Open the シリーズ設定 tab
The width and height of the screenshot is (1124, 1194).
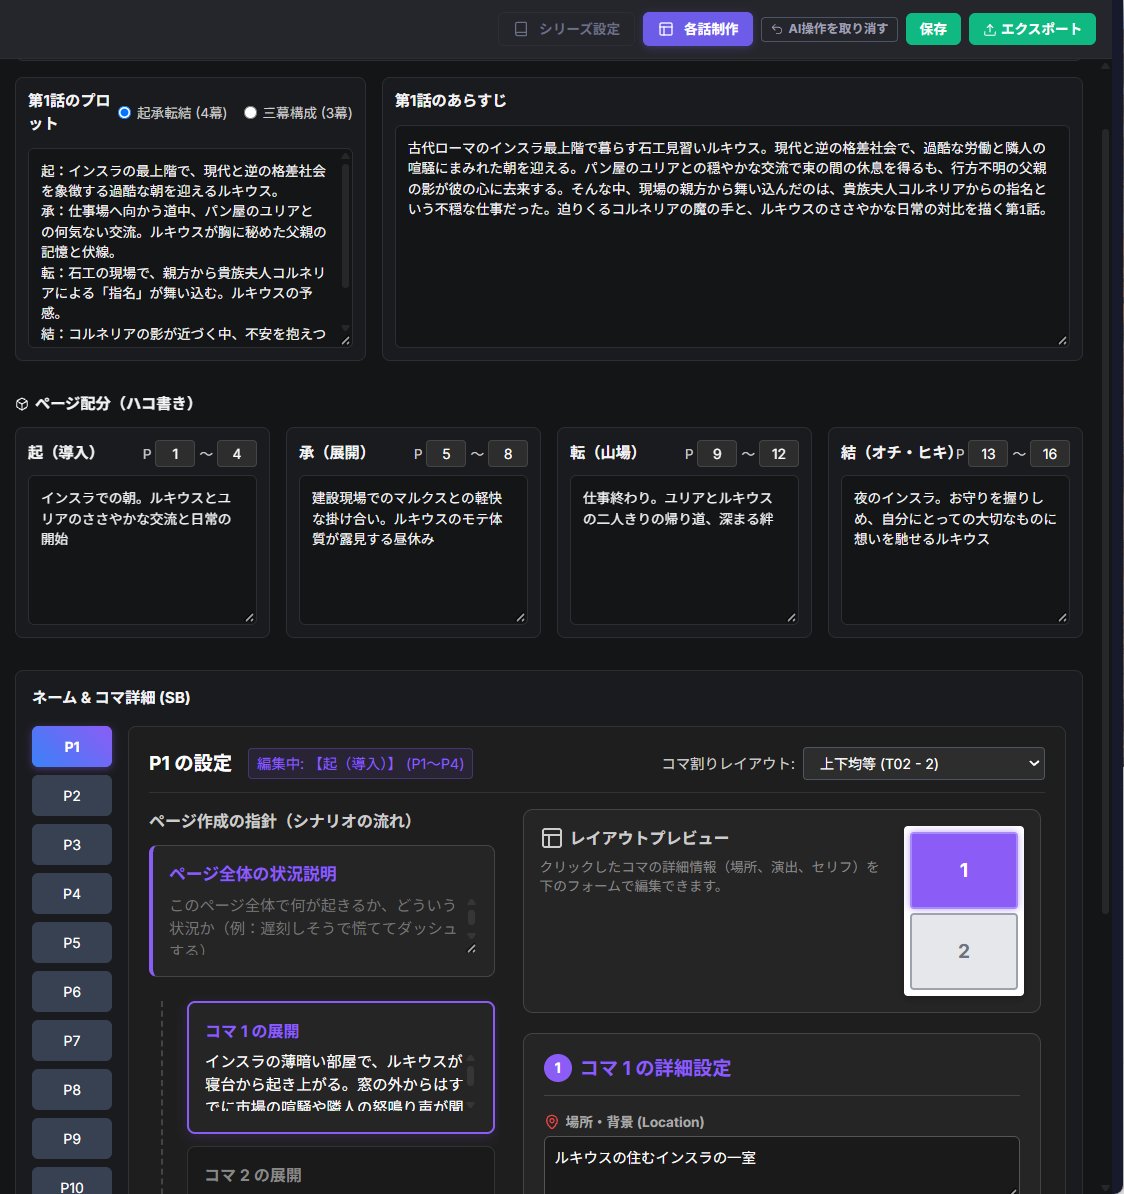click(x=566, y=29)
